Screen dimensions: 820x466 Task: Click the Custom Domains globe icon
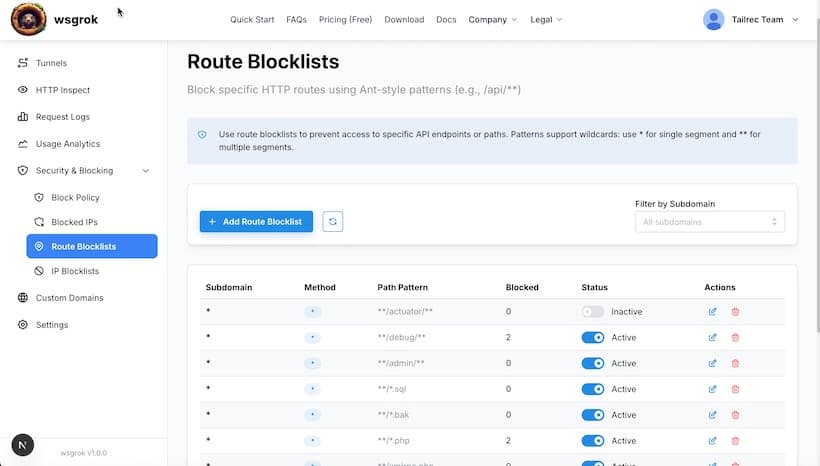(x=22, y=298)
